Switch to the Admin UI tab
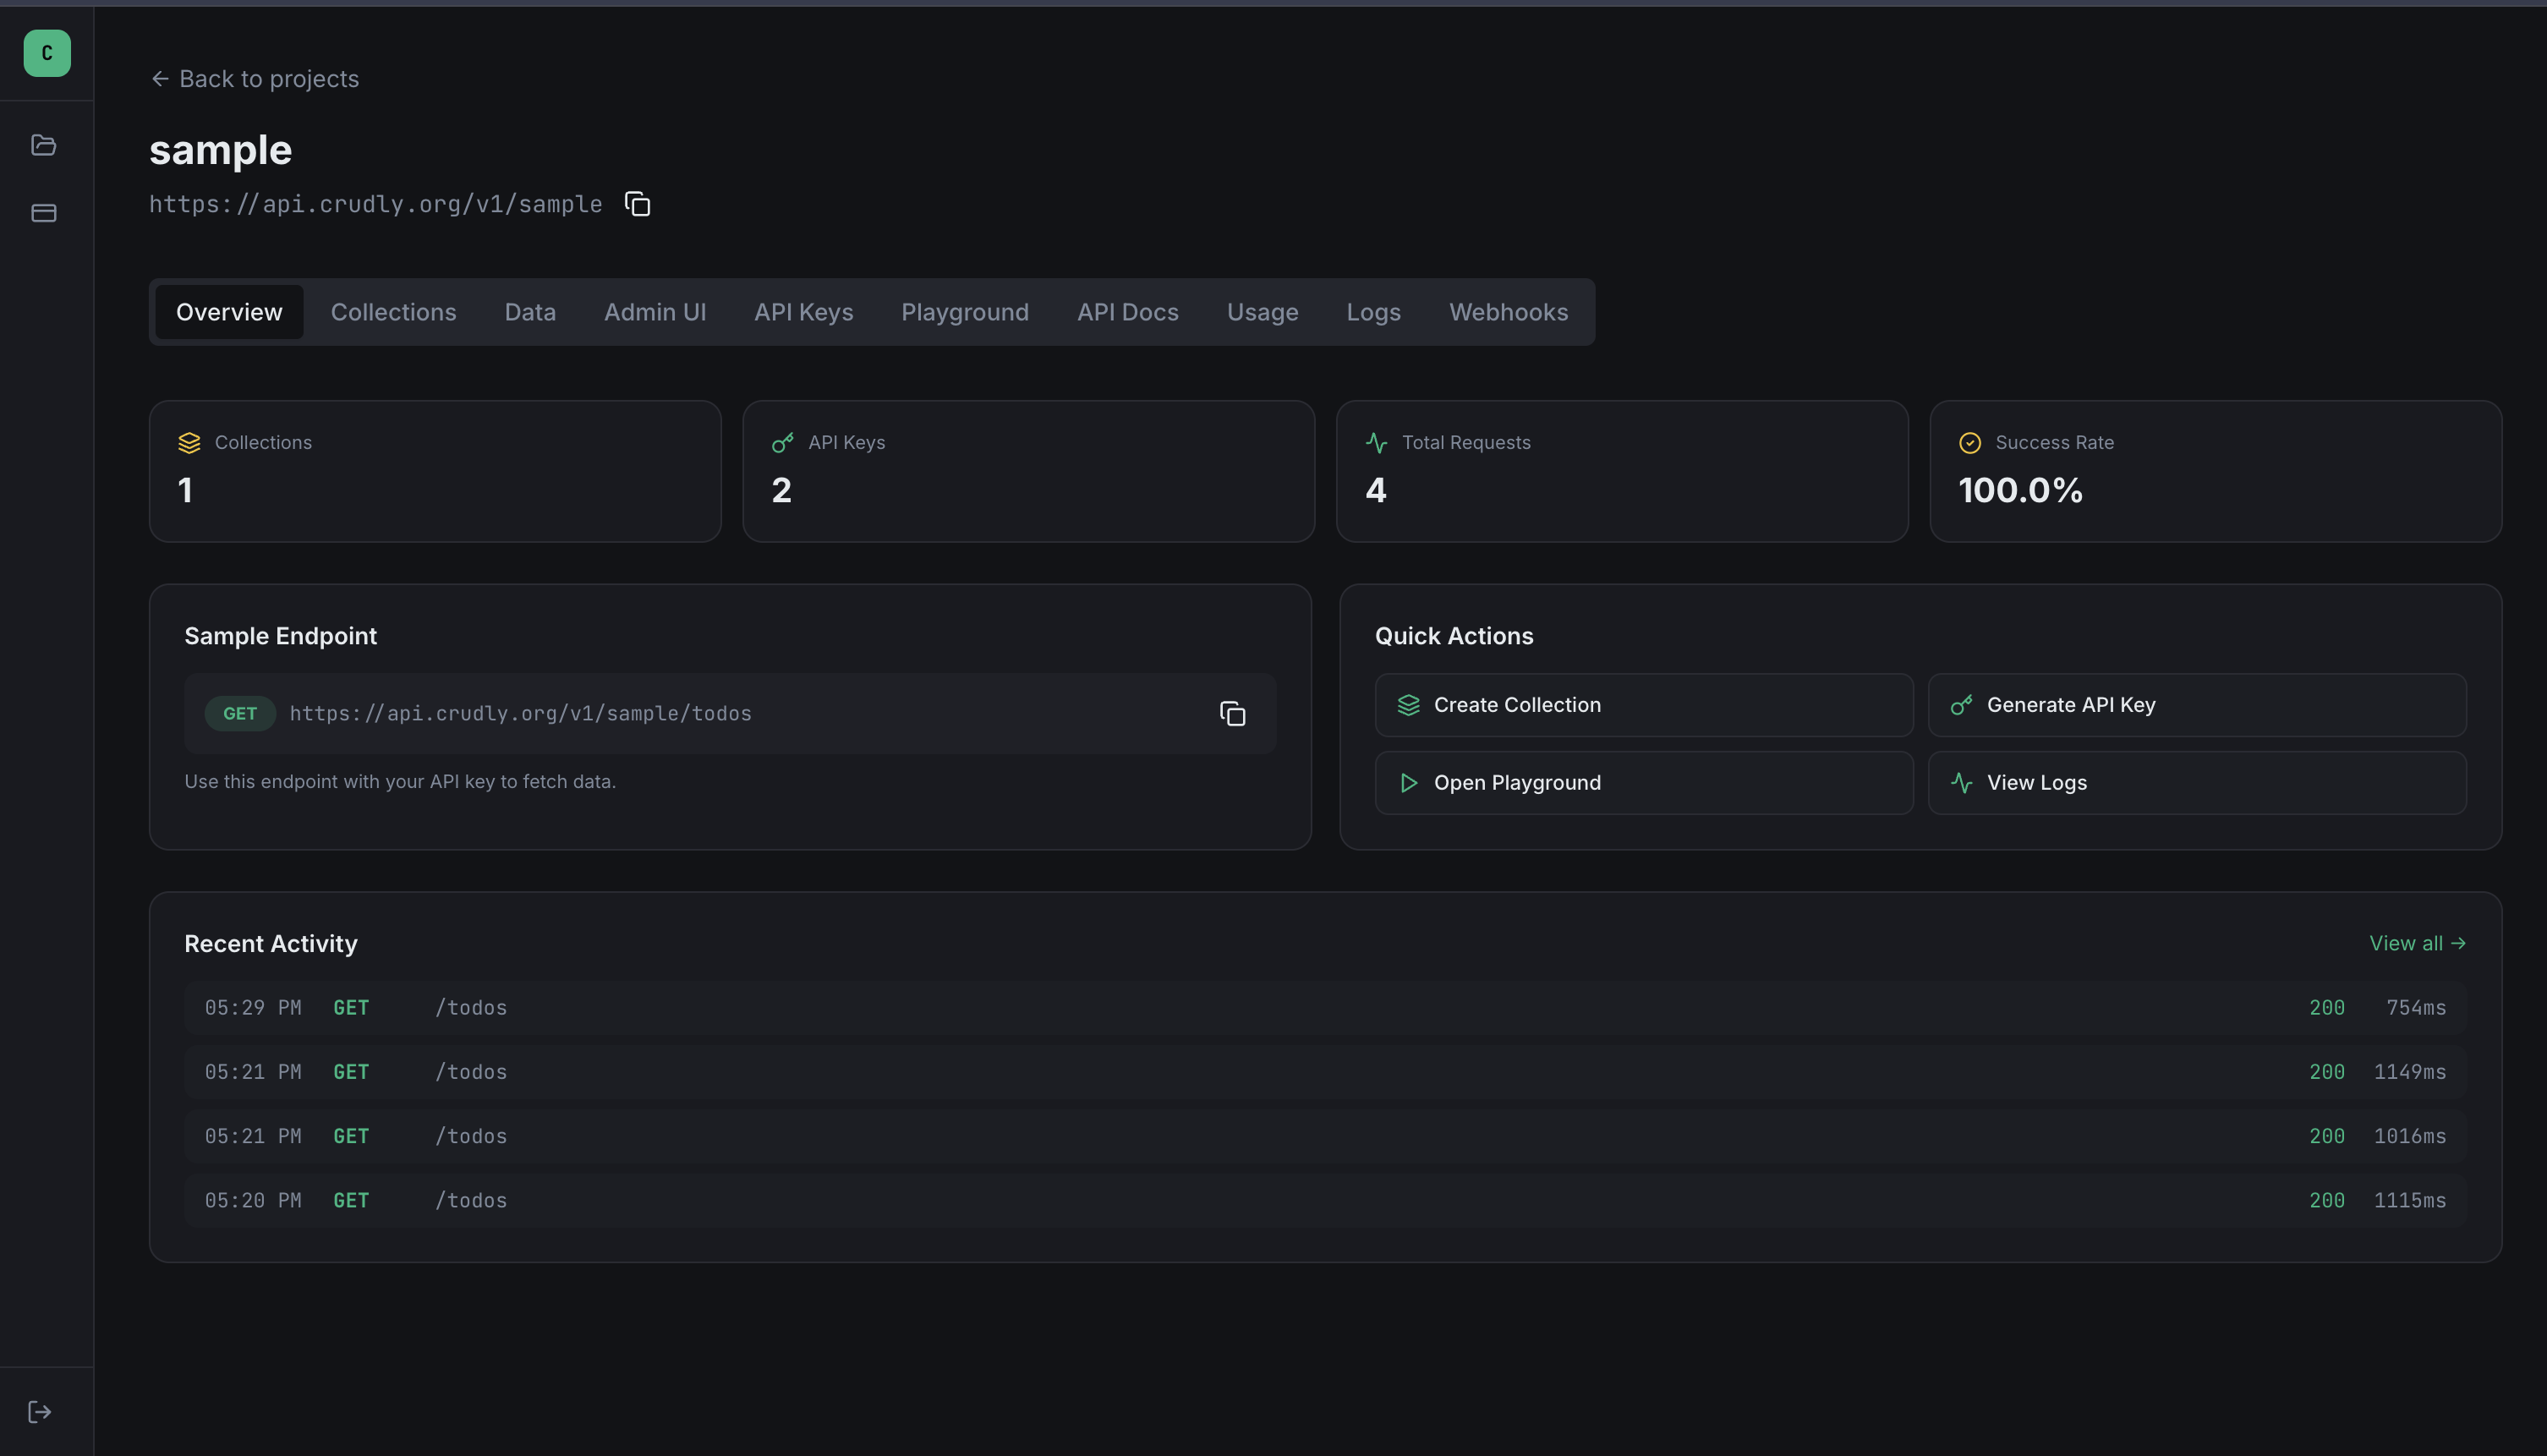The image size is (2547, 1456). (x=655, y=312)
